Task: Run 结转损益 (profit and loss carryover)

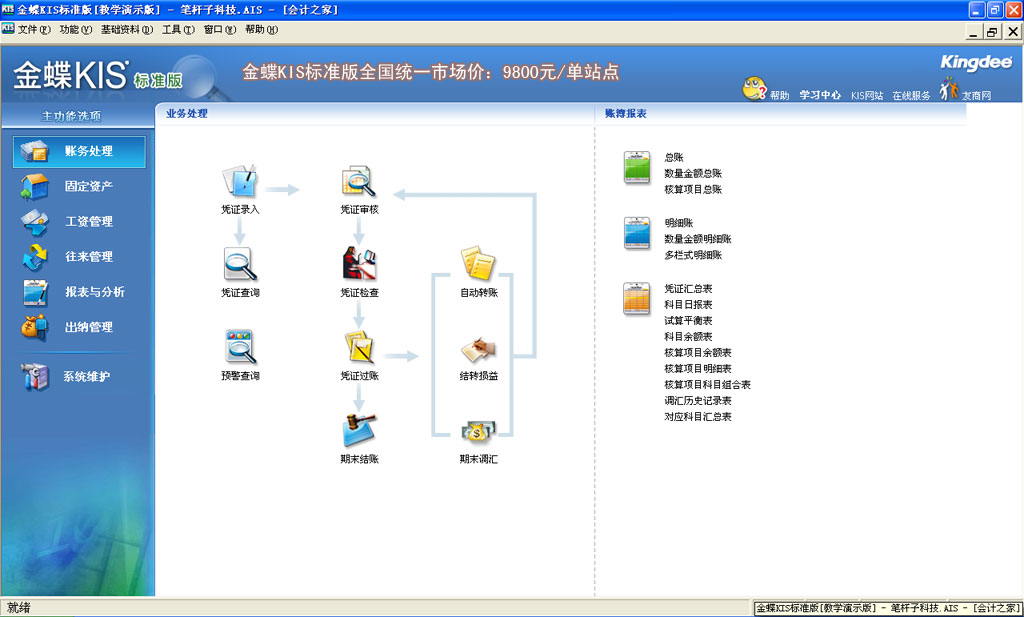Action: pyautogui.click(x=478, y=349)
